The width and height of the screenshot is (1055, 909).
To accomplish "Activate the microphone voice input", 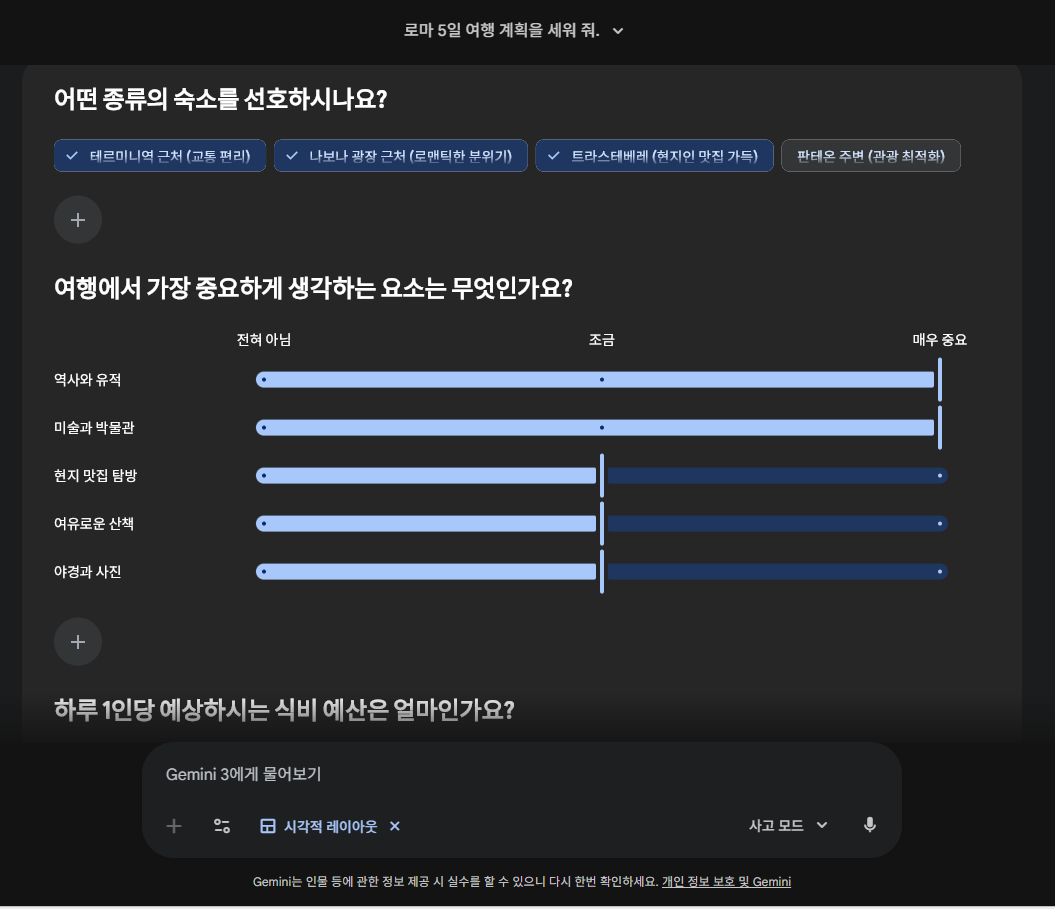I will pyautogui.click(x=869, y=825).
